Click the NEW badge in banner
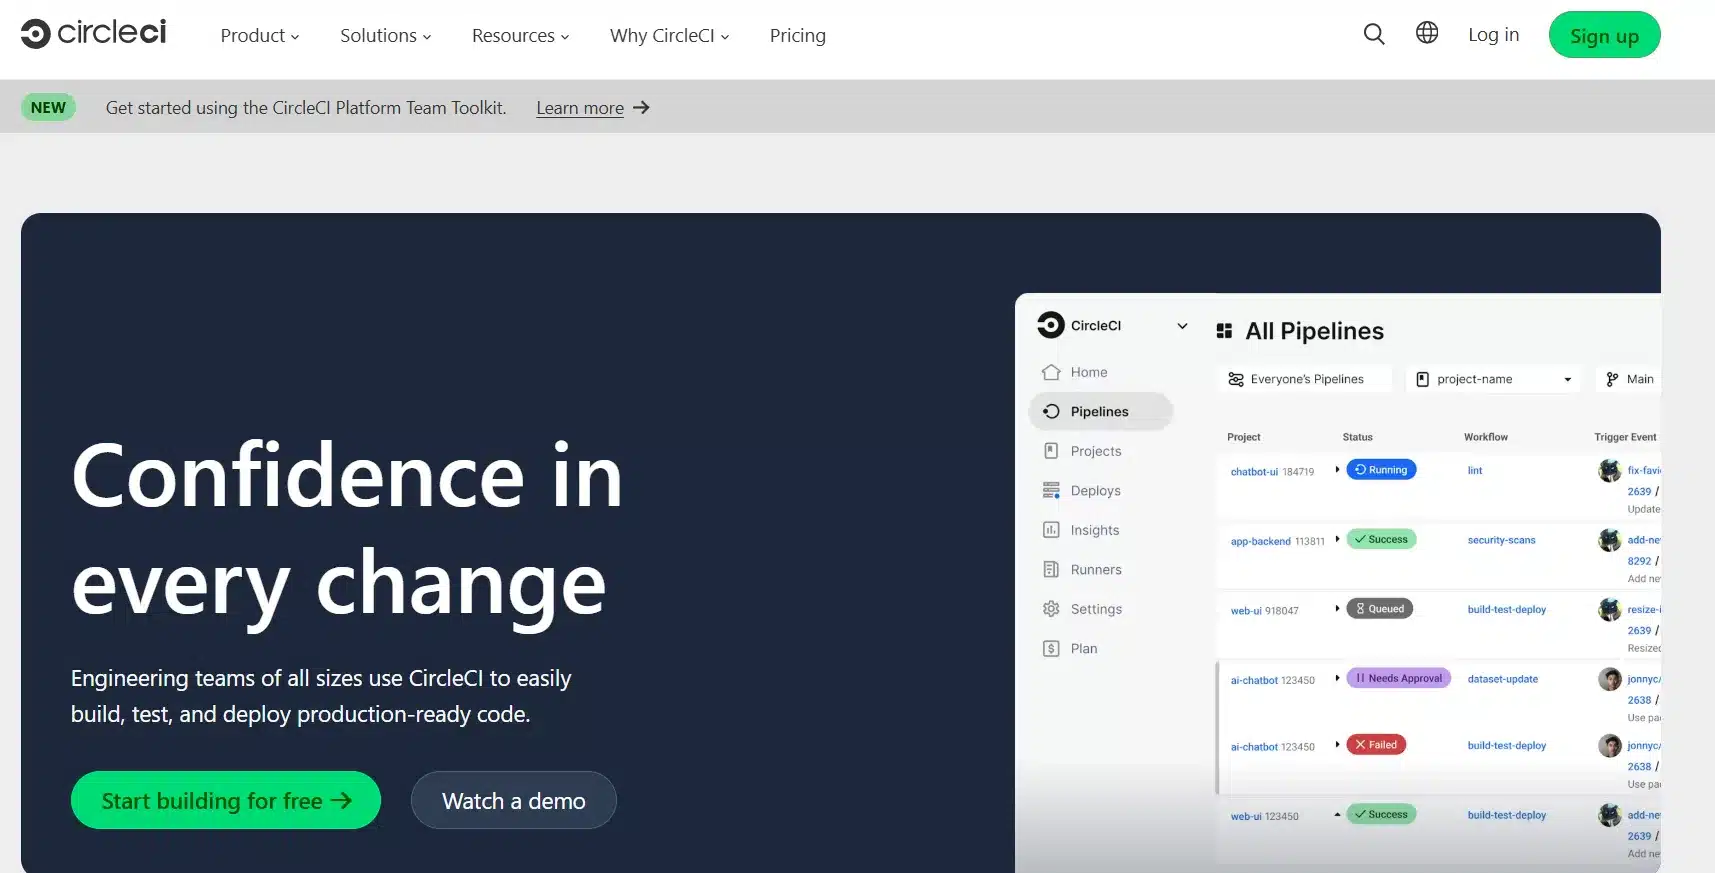The height and width of the screenshot is (873, 1715). click(x=48, y=107)
